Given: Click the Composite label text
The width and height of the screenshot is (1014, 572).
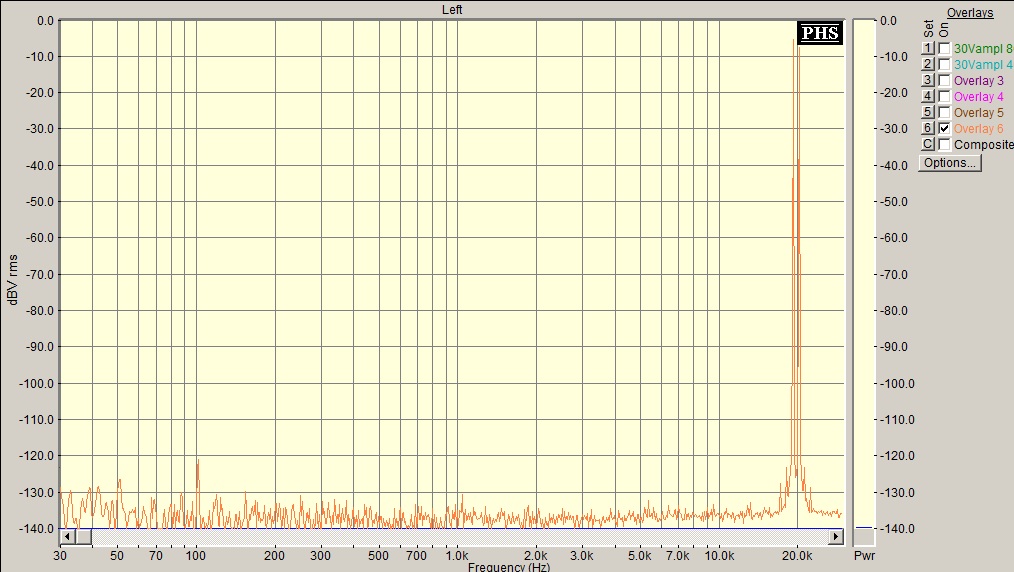Looking at the screenshot, I should pos(984,145).
